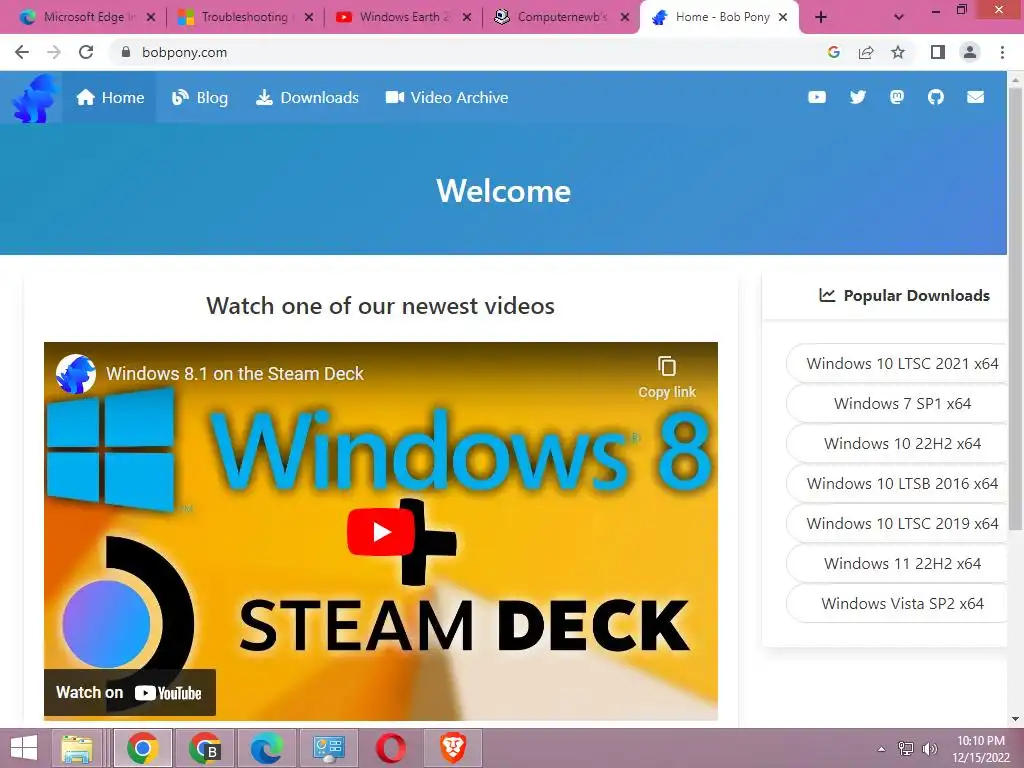This screenshot has height=768, width=1024.
Task: Open the GitHub icon in site header
Action: pos(936,97)
